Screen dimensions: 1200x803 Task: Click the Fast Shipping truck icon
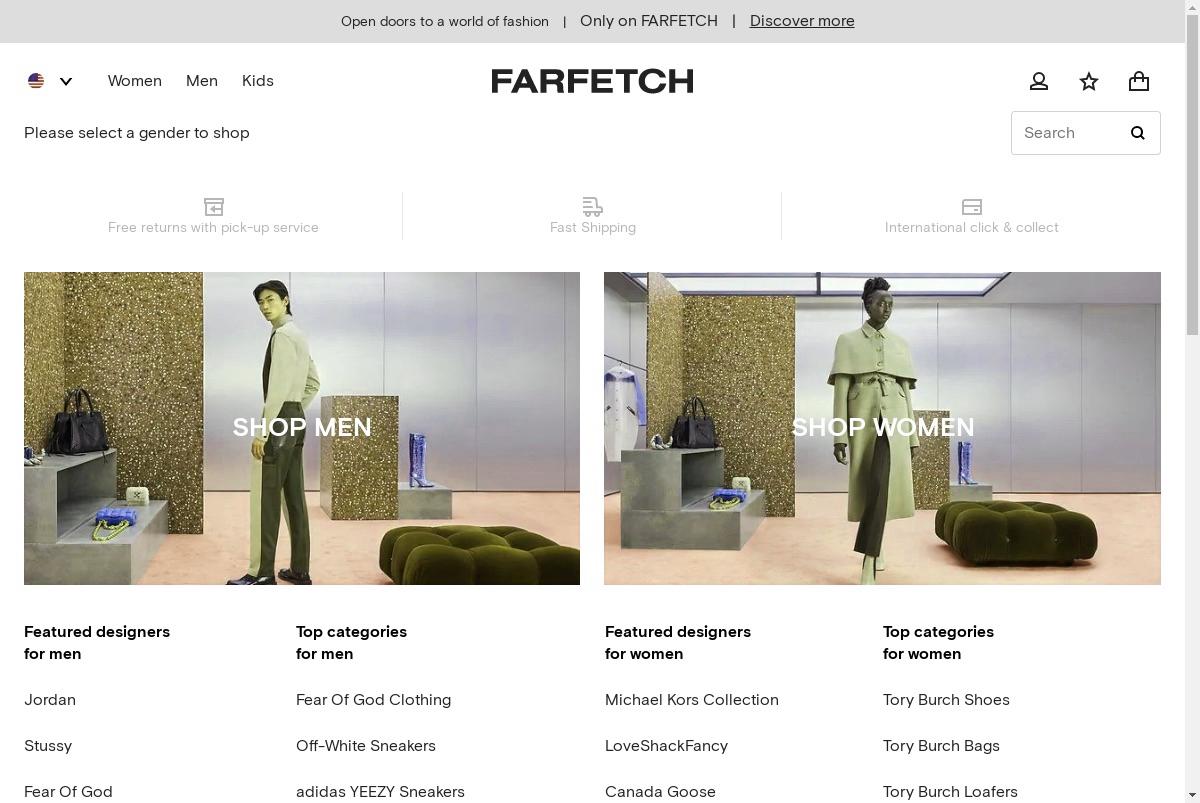[593, 207]
